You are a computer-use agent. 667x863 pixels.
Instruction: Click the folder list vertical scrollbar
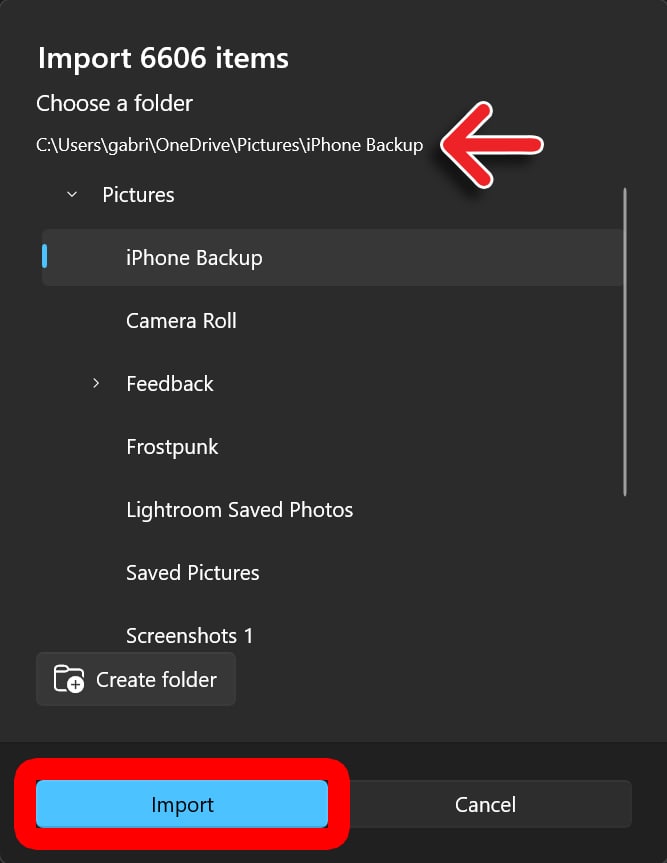625,340
